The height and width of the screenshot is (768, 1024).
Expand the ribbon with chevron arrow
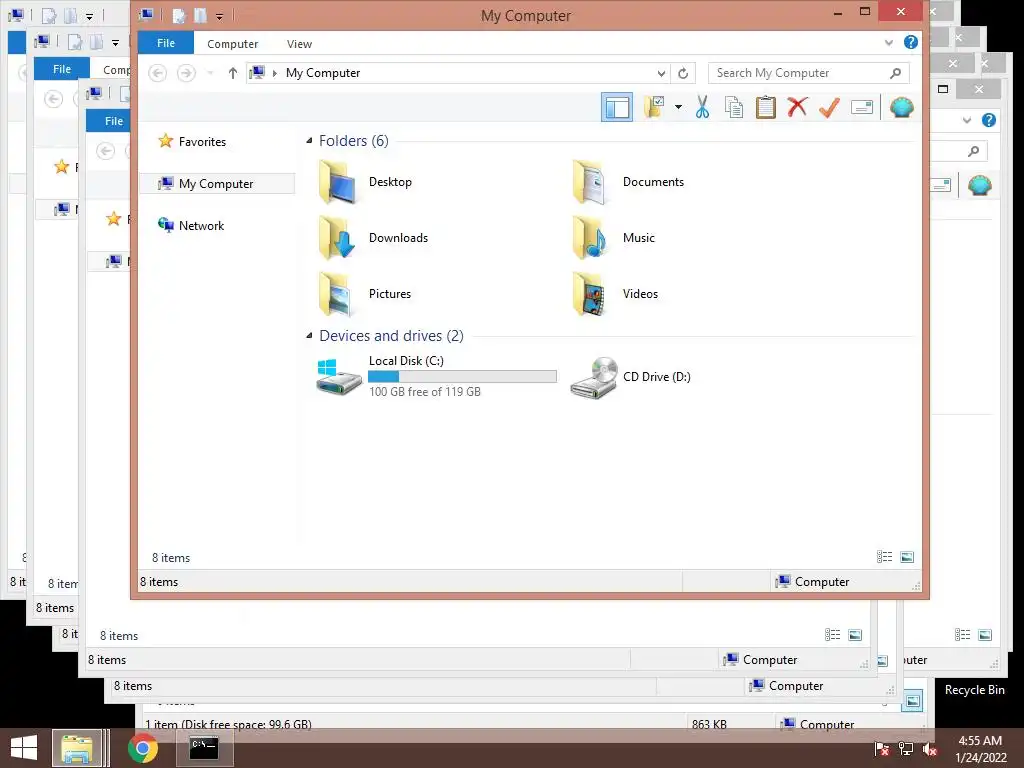pyautogui.click(x=888, y=43)
